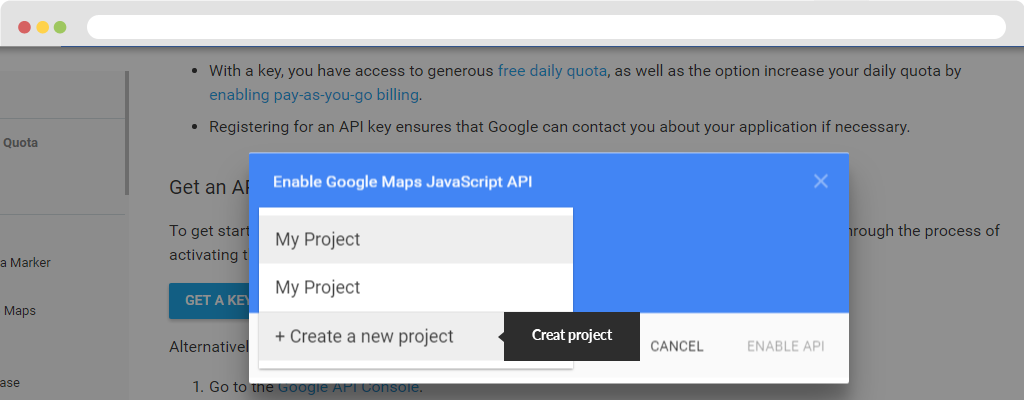The width and height of the screenshot is (1024, 400).
Task: Select sidebar item ending in ase
Action: point(10,383)
